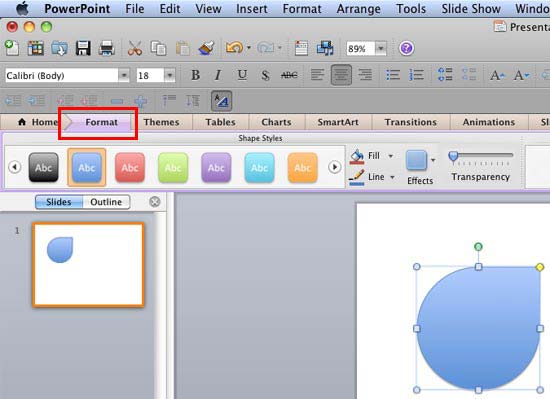Open the Effects dropdown arrow
This screenshot has height=399, width=550.
[433, 160]
